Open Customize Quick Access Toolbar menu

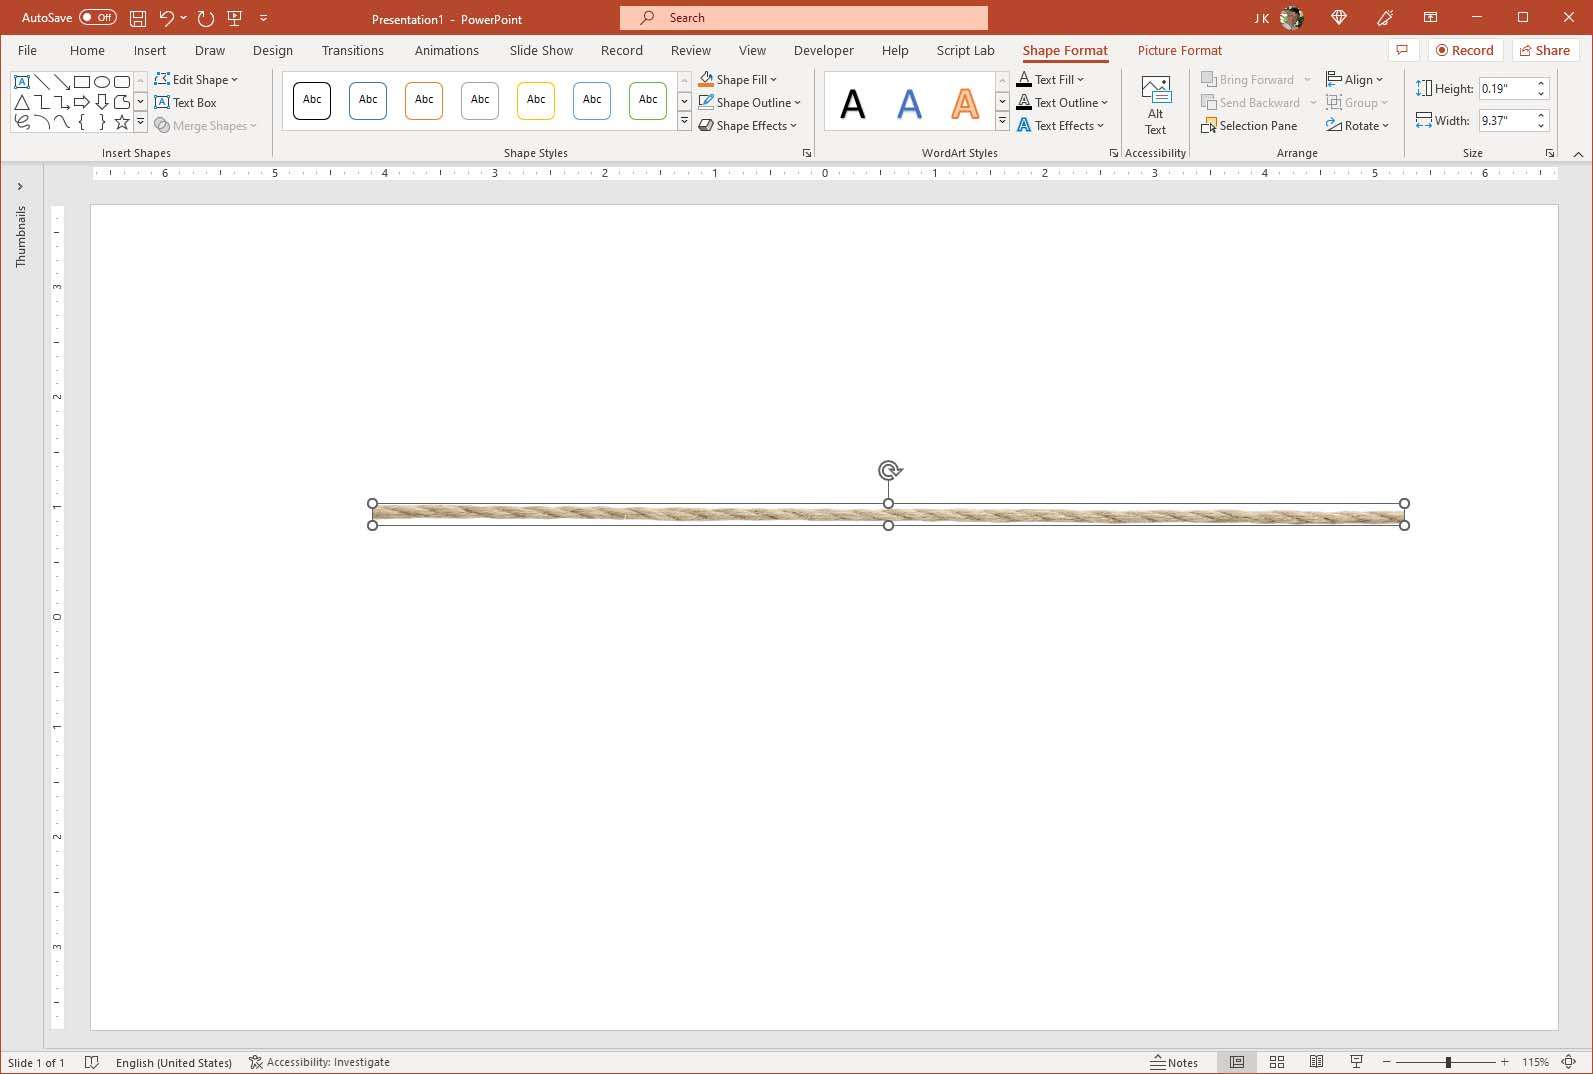click(x=264, y=18)
